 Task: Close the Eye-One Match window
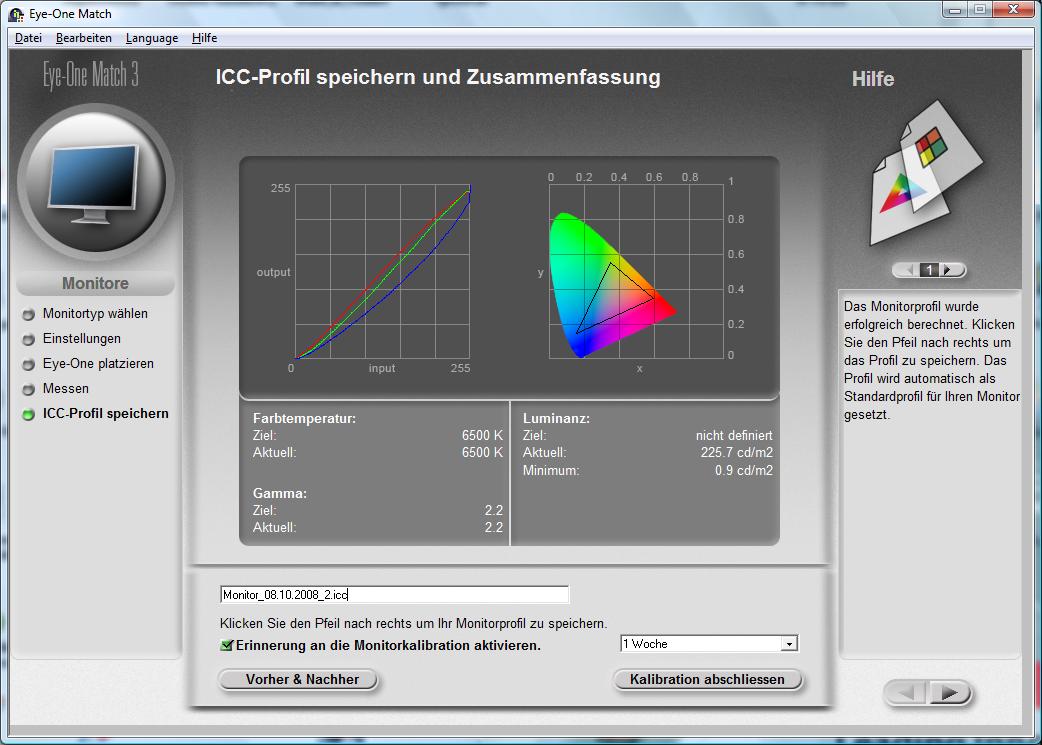coord(1013,9)
